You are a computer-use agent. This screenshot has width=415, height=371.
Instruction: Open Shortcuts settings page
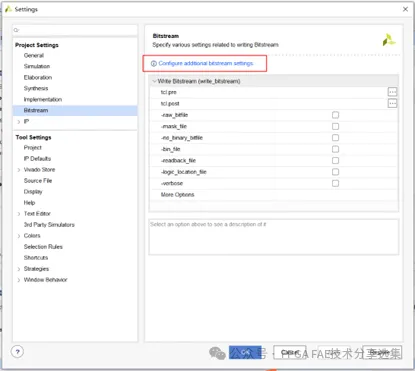(x=36, y=258)
